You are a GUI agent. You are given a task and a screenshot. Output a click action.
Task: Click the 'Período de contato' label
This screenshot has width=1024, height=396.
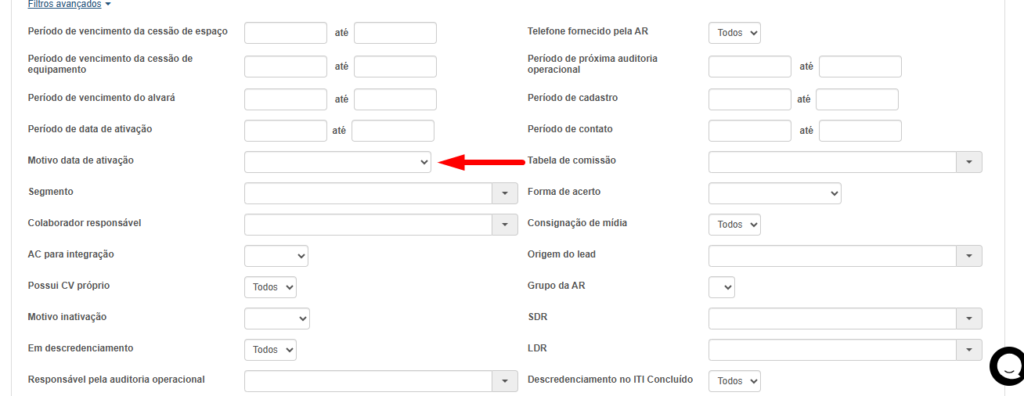(x=570, y=129)
